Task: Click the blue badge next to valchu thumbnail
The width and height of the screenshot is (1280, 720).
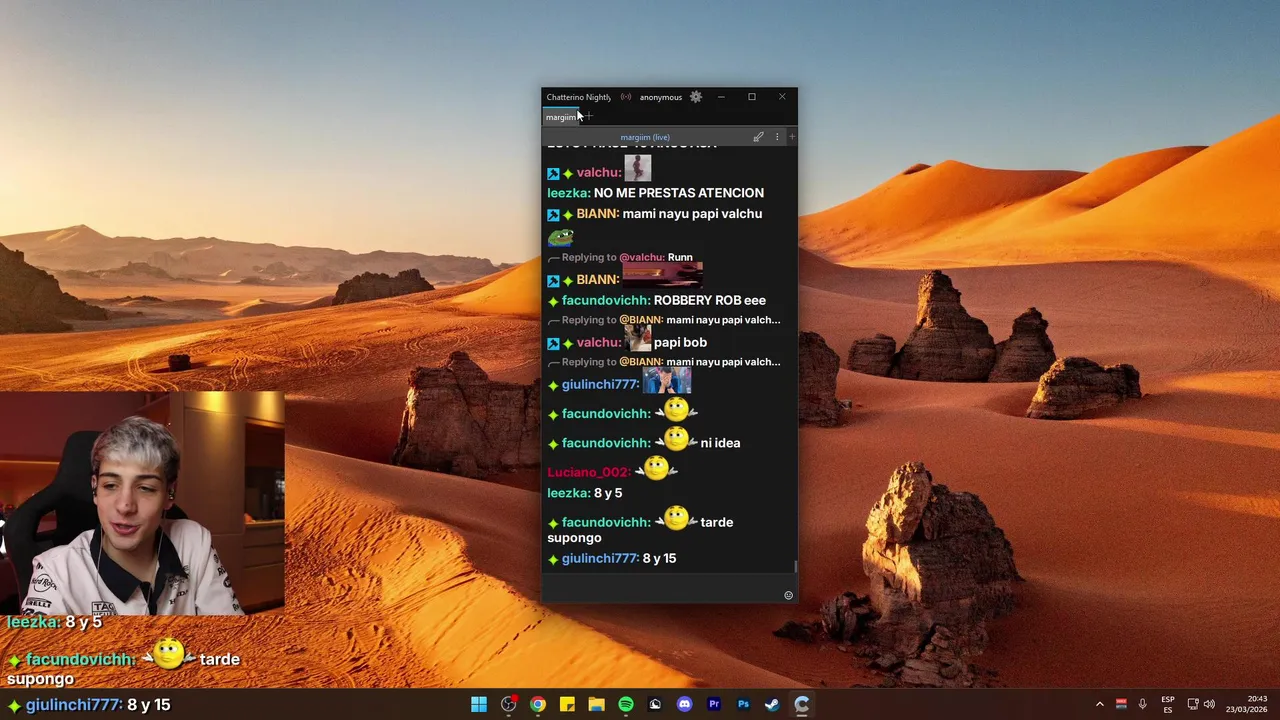Action: pos(553,173)
